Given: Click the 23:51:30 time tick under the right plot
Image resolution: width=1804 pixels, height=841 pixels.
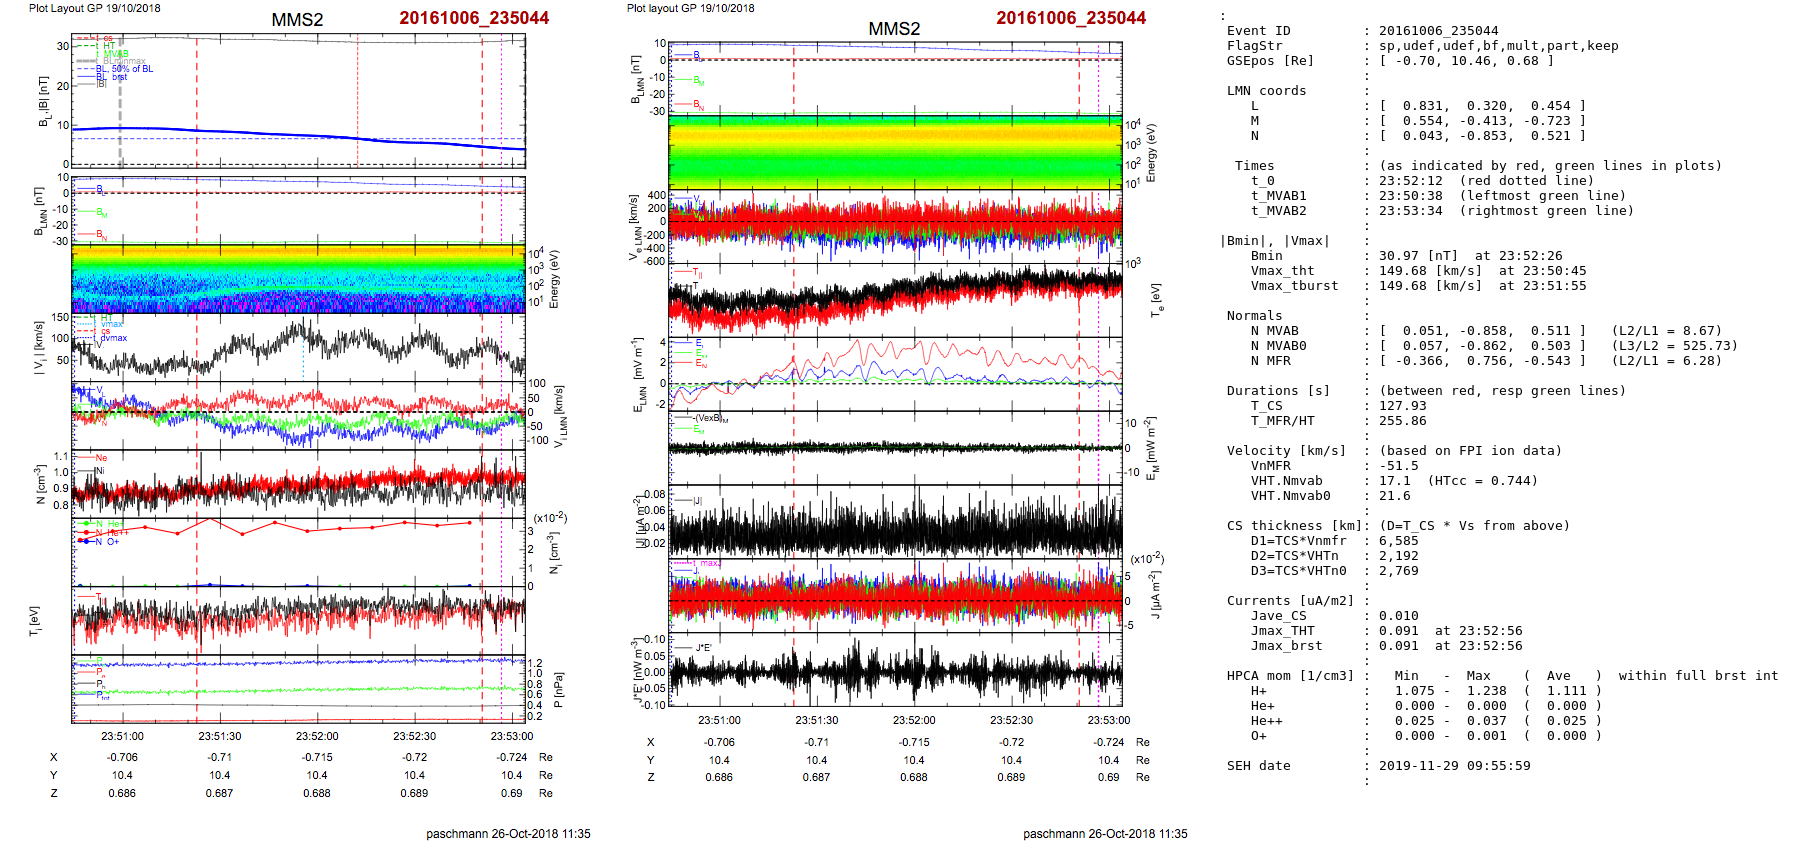Looking at the screenshot, I should [x=816, y=720].
